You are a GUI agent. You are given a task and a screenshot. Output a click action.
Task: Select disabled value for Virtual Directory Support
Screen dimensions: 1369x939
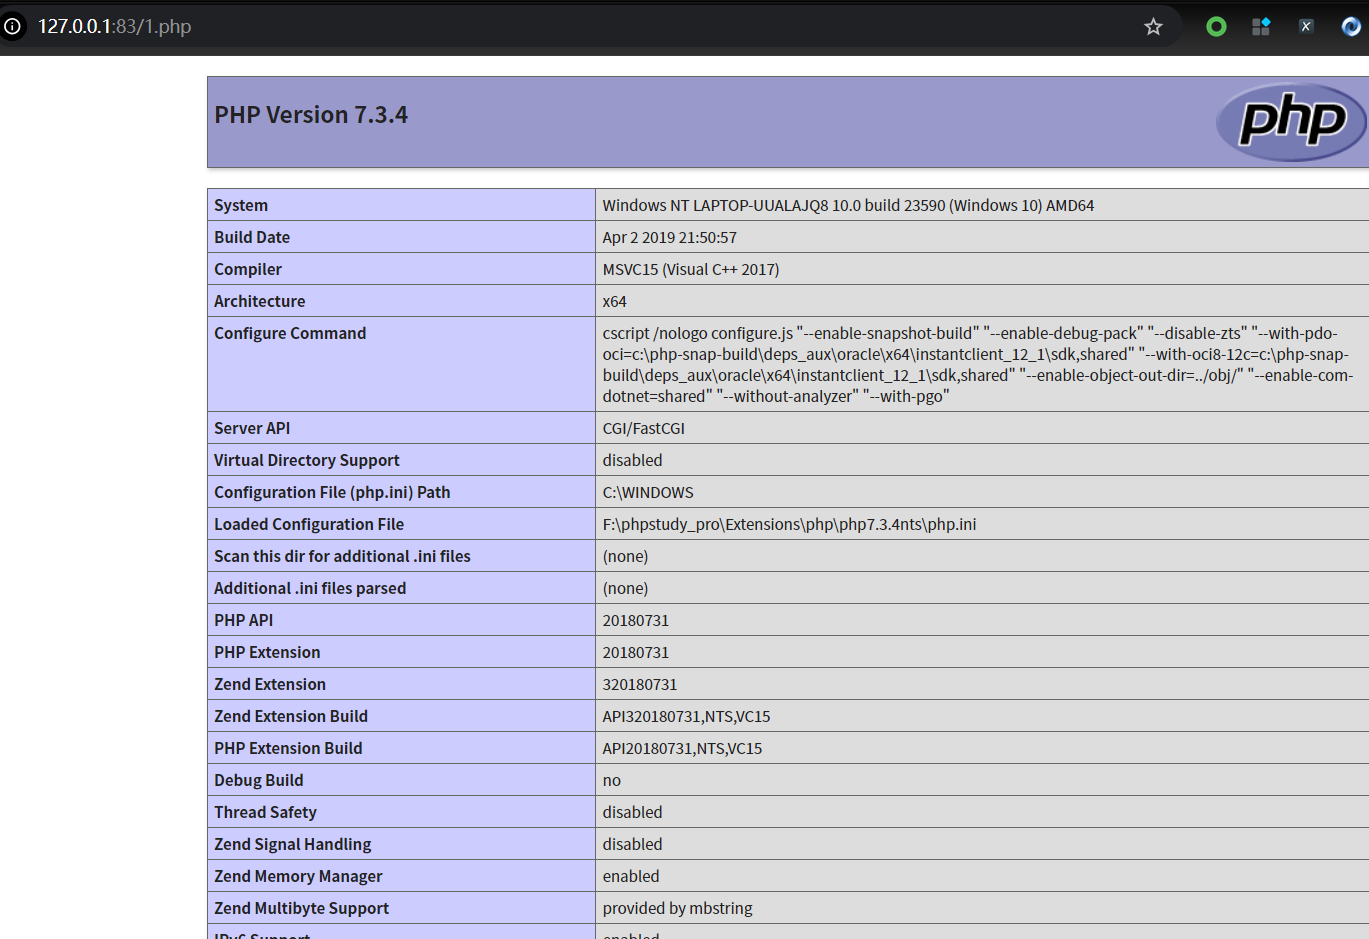pyautogui.click(x=632, y=460)
